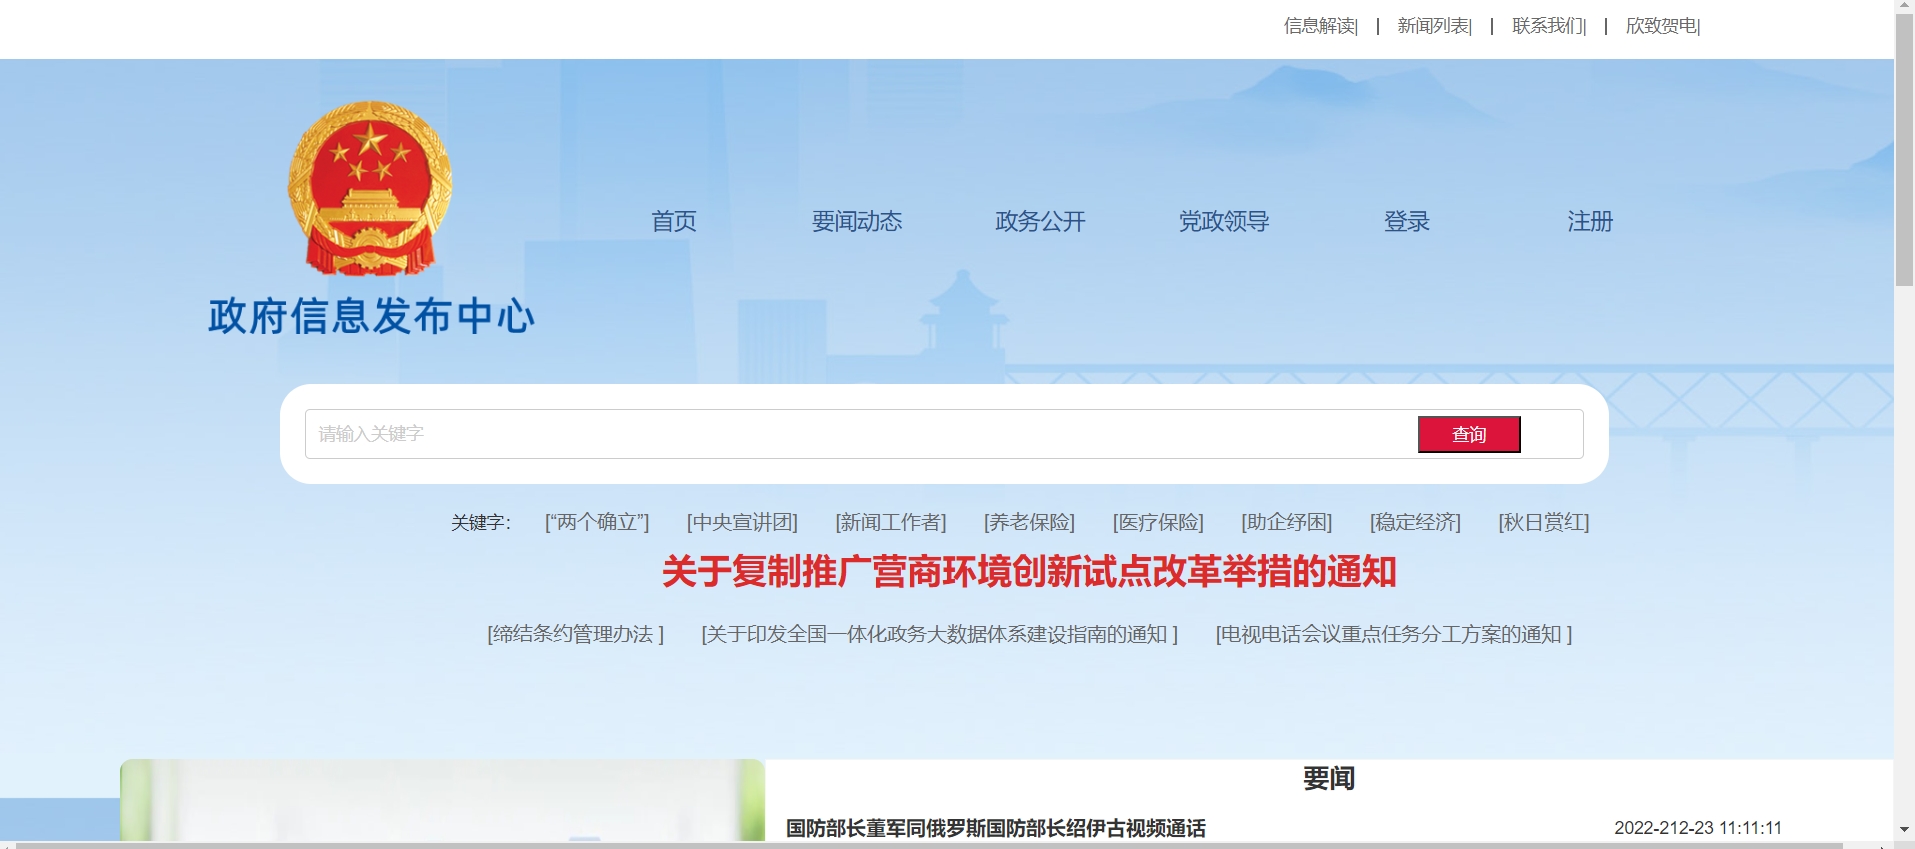Click 联系我们 in the top bar
Viewport: 1915px width, 849px height.
coord(1548,26)
